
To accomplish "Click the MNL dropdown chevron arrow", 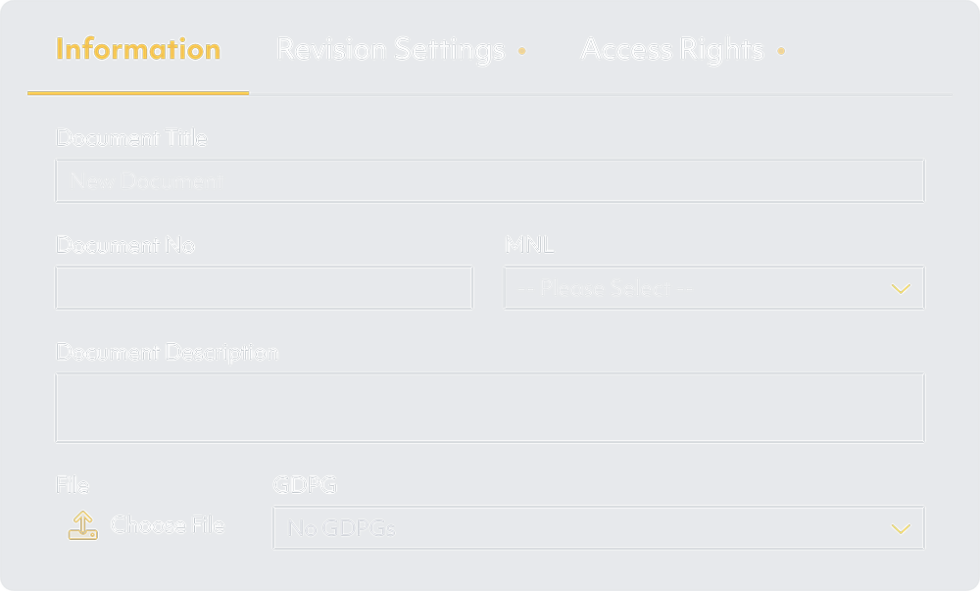I will pyautogui.click(x=900, y=289).
